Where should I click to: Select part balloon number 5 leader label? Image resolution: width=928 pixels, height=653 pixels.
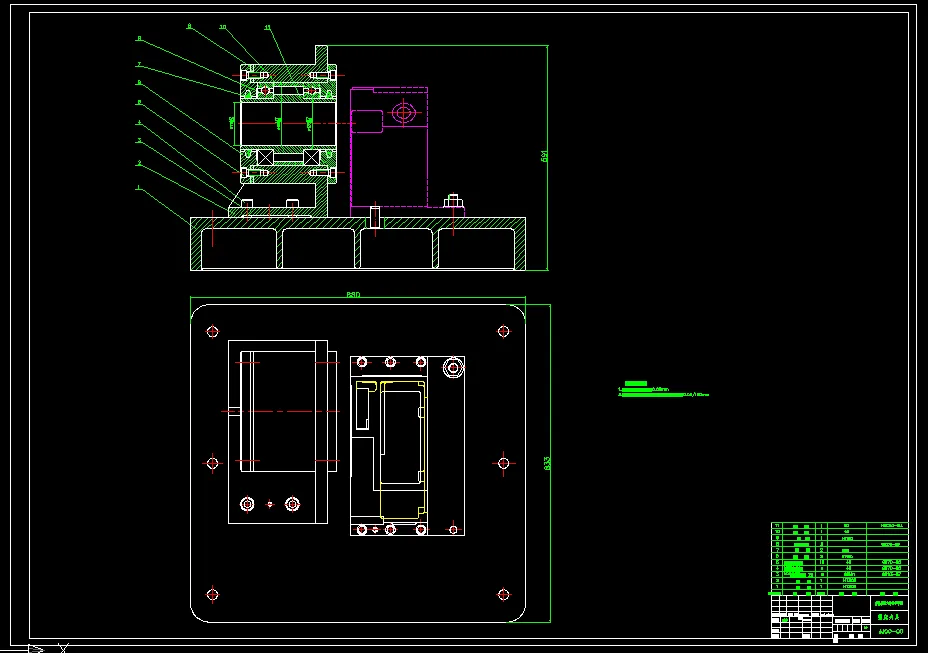139,102
